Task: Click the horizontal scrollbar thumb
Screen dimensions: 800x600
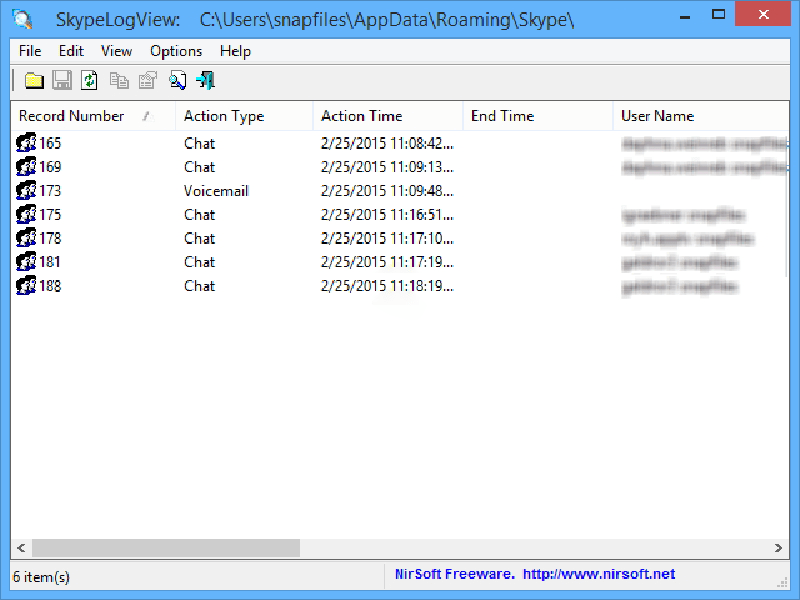Action: 166,548
